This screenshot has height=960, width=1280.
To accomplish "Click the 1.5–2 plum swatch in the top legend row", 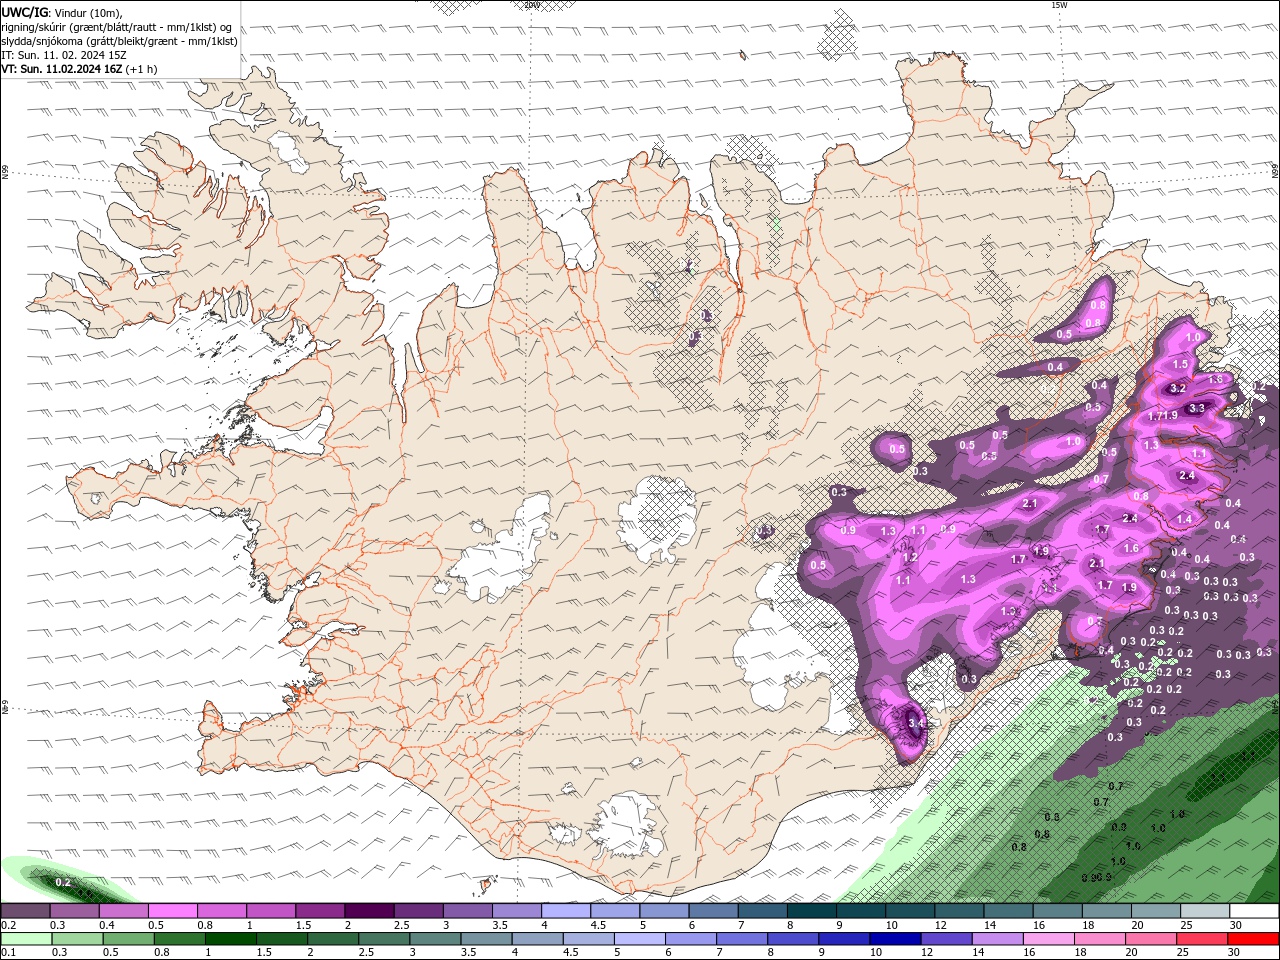I will (x=320, y=911).
